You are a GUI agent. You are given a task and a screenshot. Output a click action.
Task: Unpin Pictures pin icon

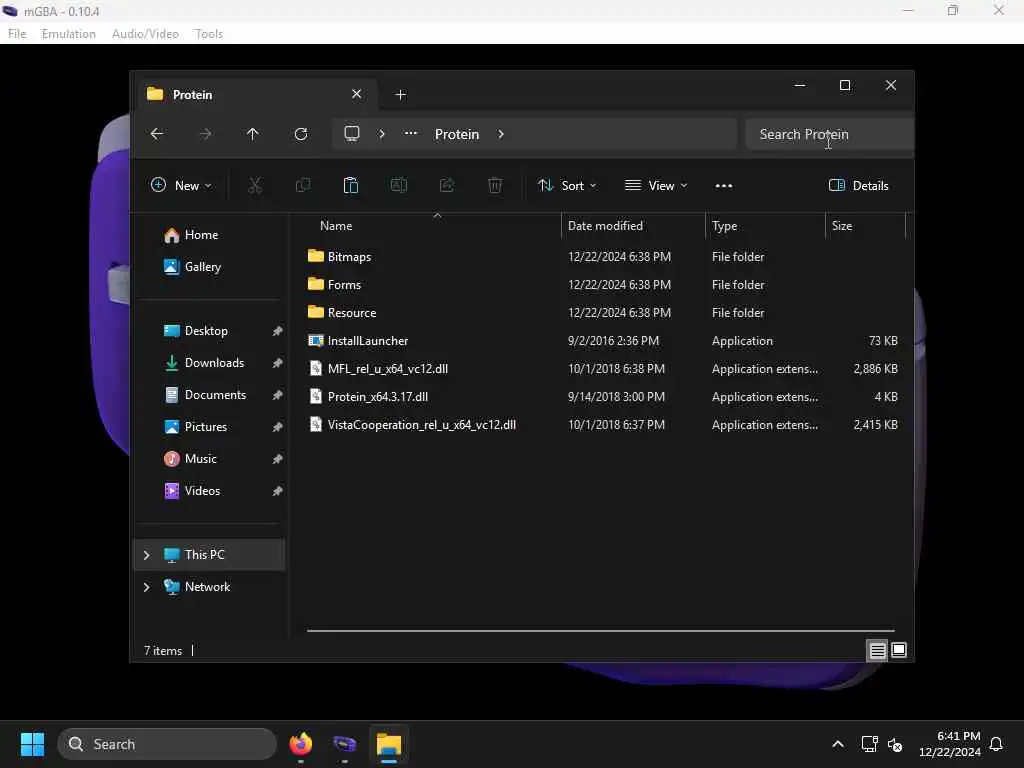coord(278,427)
